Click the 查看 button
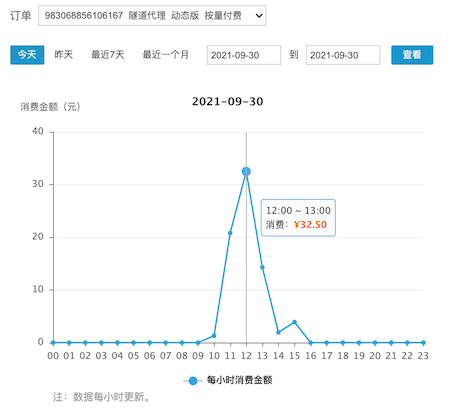The height and width of the screenshot is (409, 456). click(x=412, y=55)
